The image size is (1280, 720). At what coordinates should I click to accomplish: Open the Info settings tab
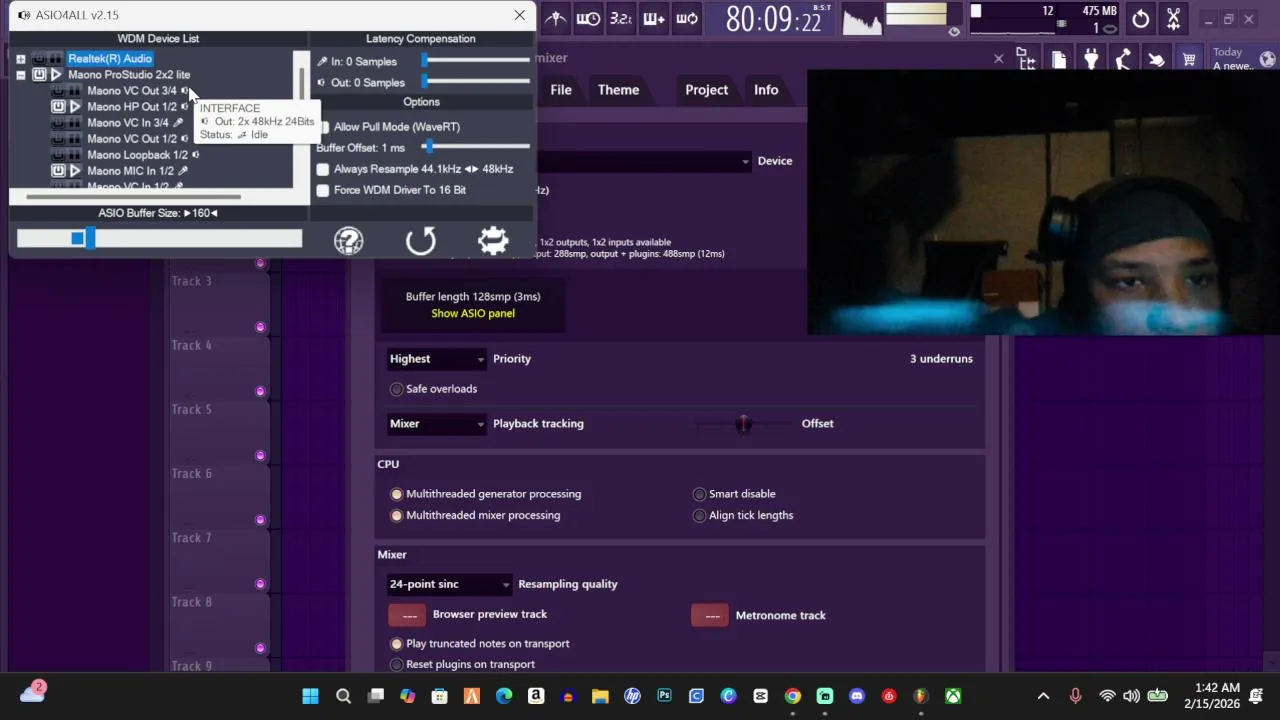coord(766,90)
